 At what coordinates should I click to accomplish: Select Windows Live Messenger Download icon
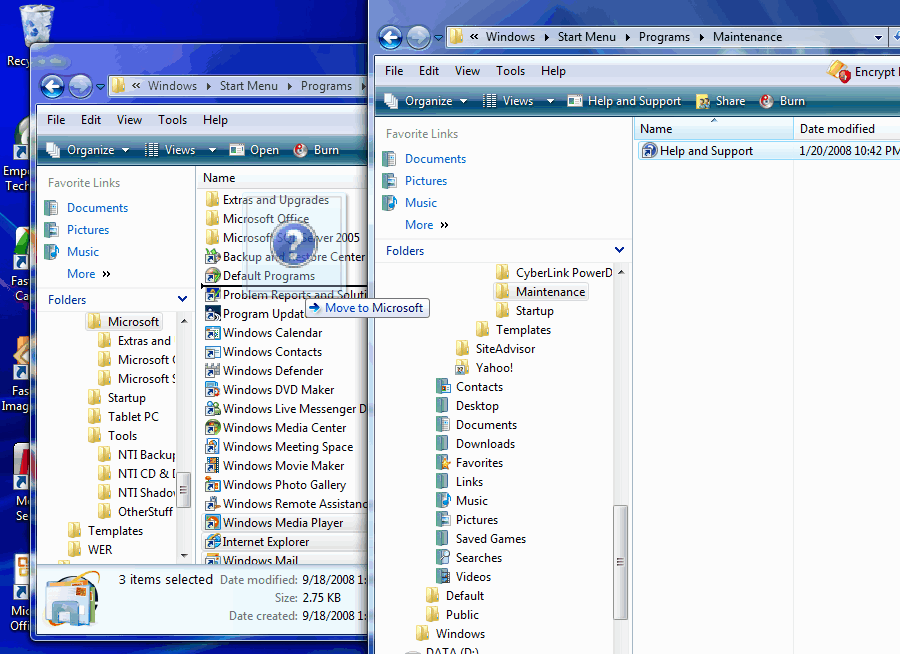212,409
